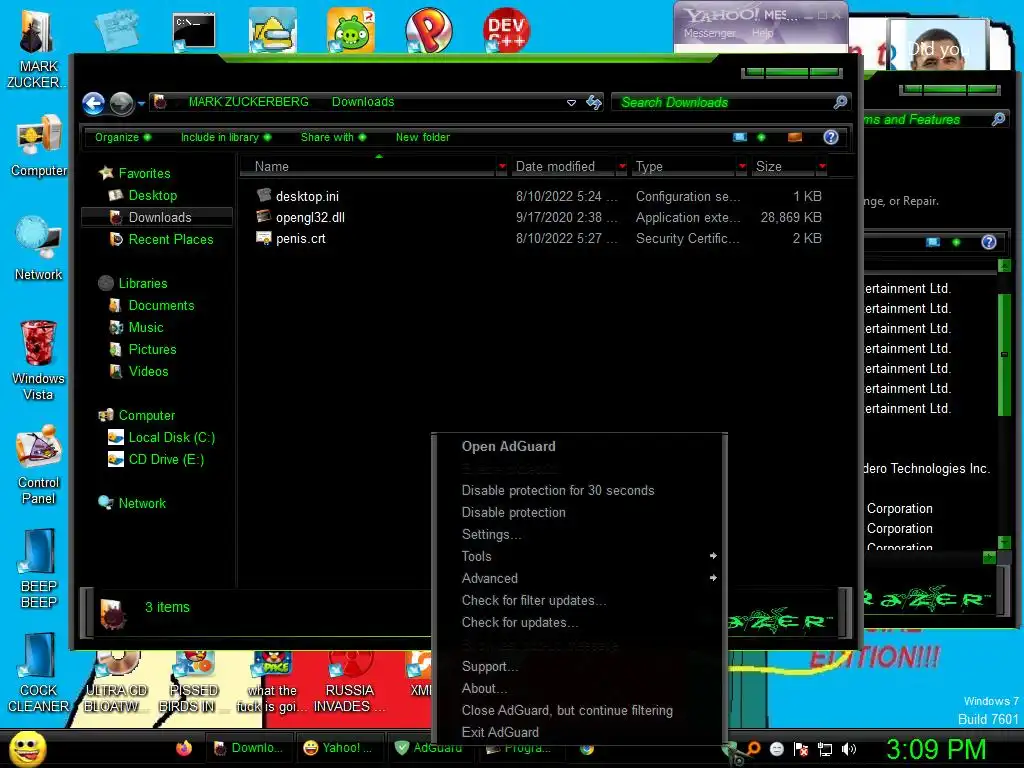Image resolution: width=1024 pixels, height=768 pixels.
Task: Open Desktop in the Favorites list
Action: (152, 195)
